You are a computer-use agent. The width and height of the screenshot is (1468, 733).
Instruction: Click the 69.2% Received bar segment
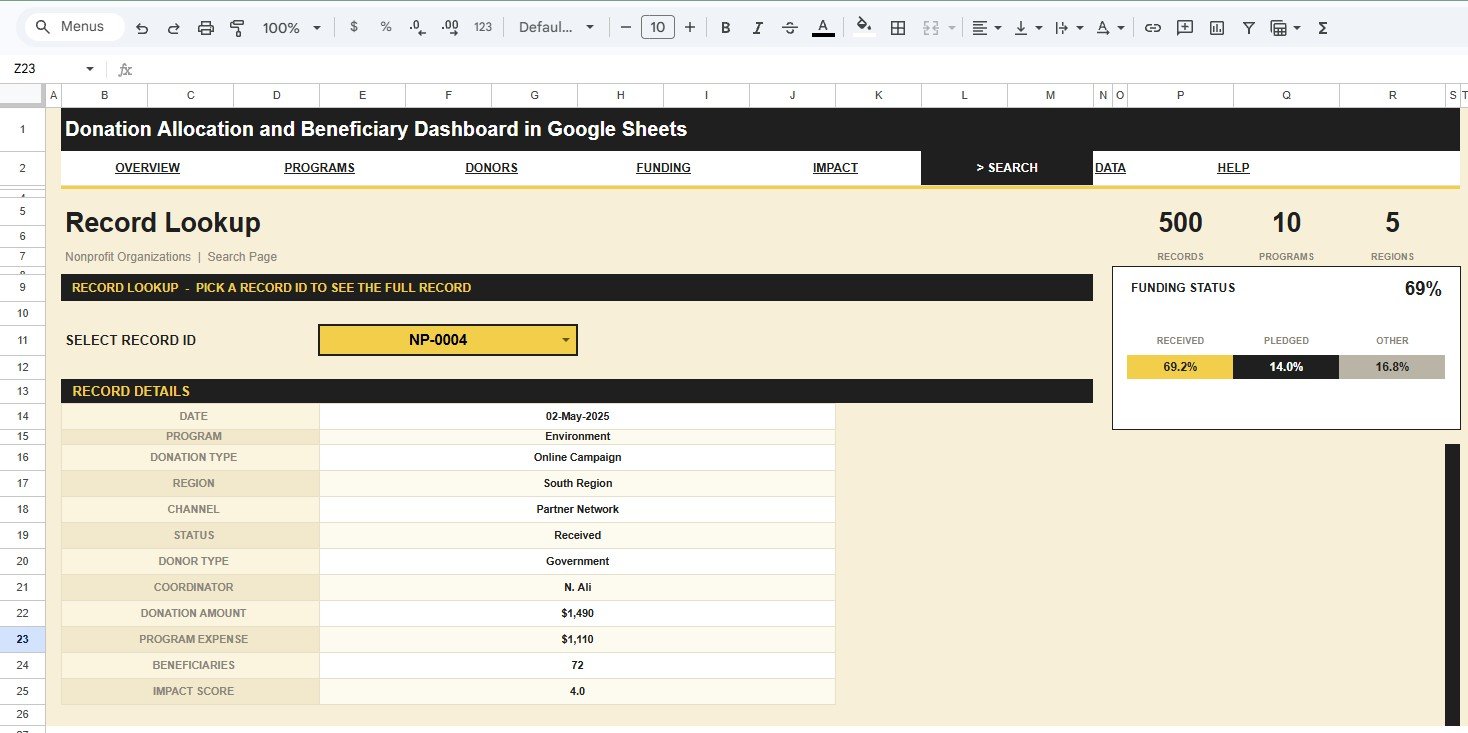pos(1180,367)
